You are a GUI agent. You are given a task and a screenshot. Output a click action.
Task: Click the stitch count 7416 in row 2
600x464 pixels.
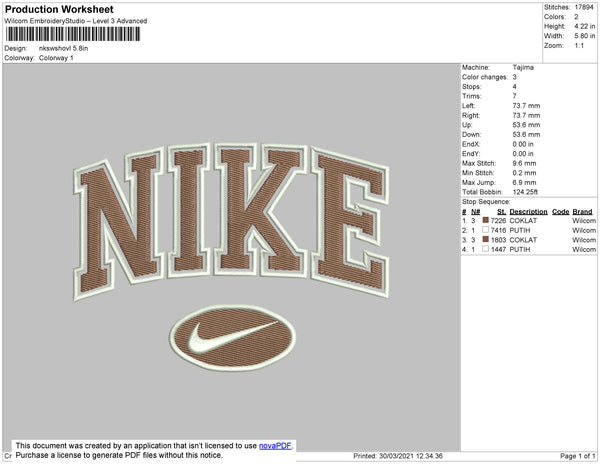[x=498, y=230]
